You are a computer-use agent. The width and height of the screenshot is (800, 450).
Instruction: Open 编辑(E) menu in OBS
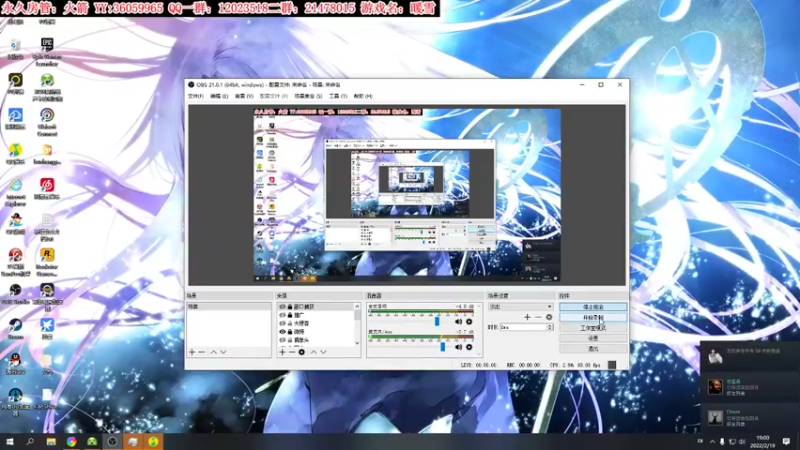pyautogui.click(x=219, y=96)
